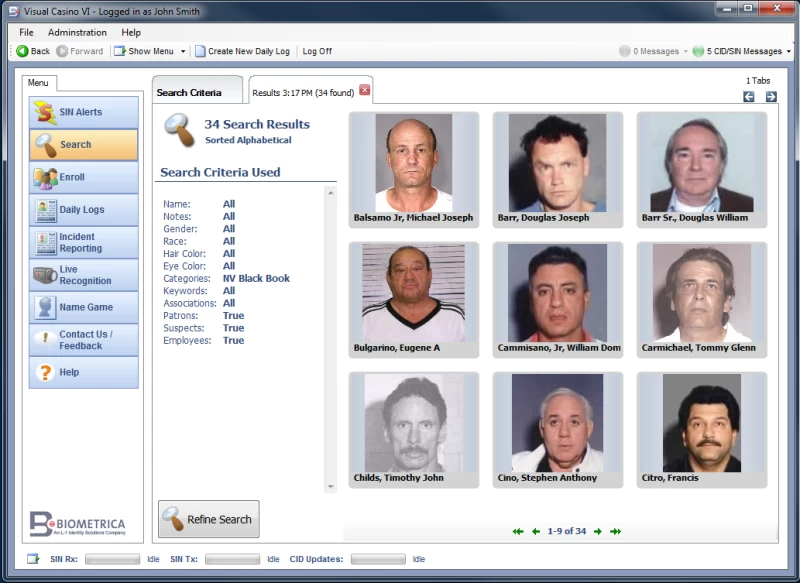
Task: Click the Refine Search button
Action: (x=209, y=519)
